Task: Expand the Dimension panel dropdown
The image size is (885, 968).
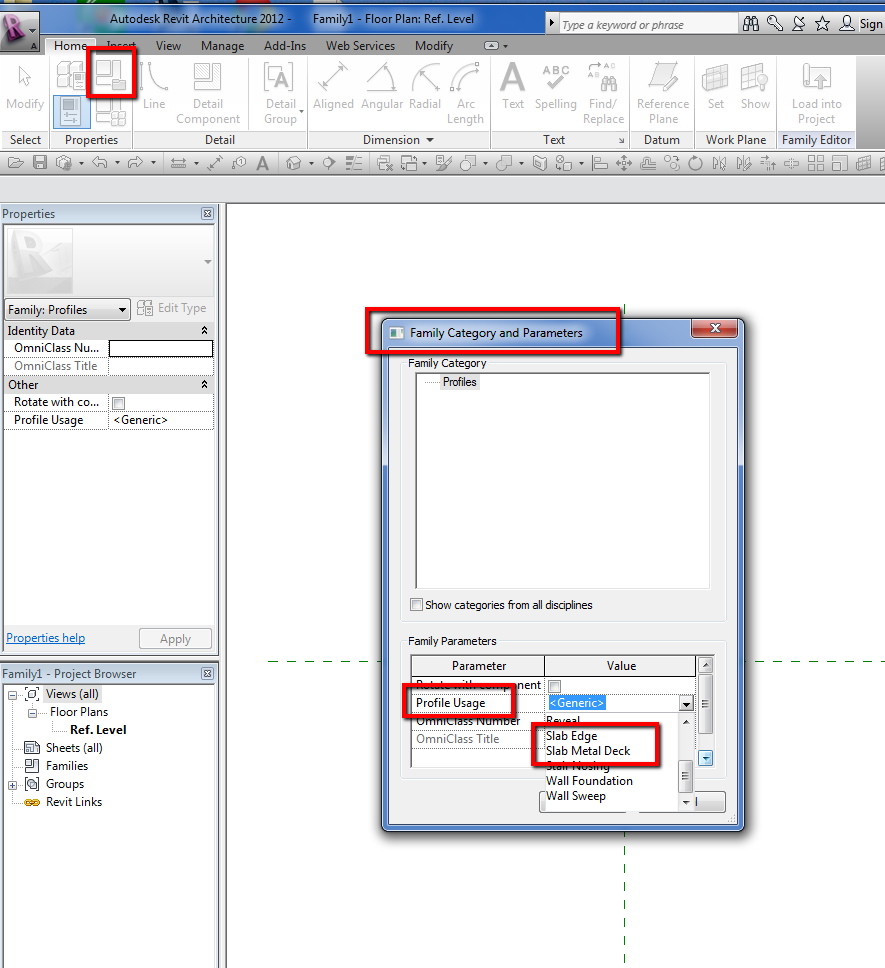Action: click(430, 140)
